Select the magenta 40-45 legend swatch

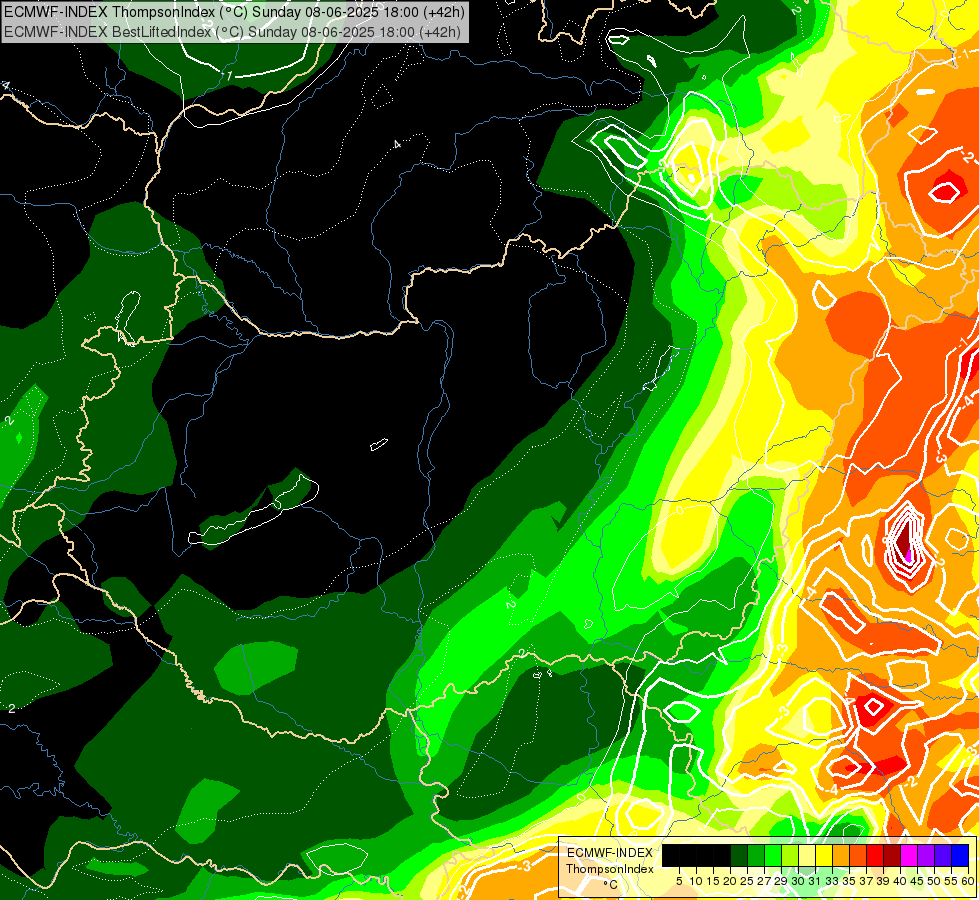909,855
